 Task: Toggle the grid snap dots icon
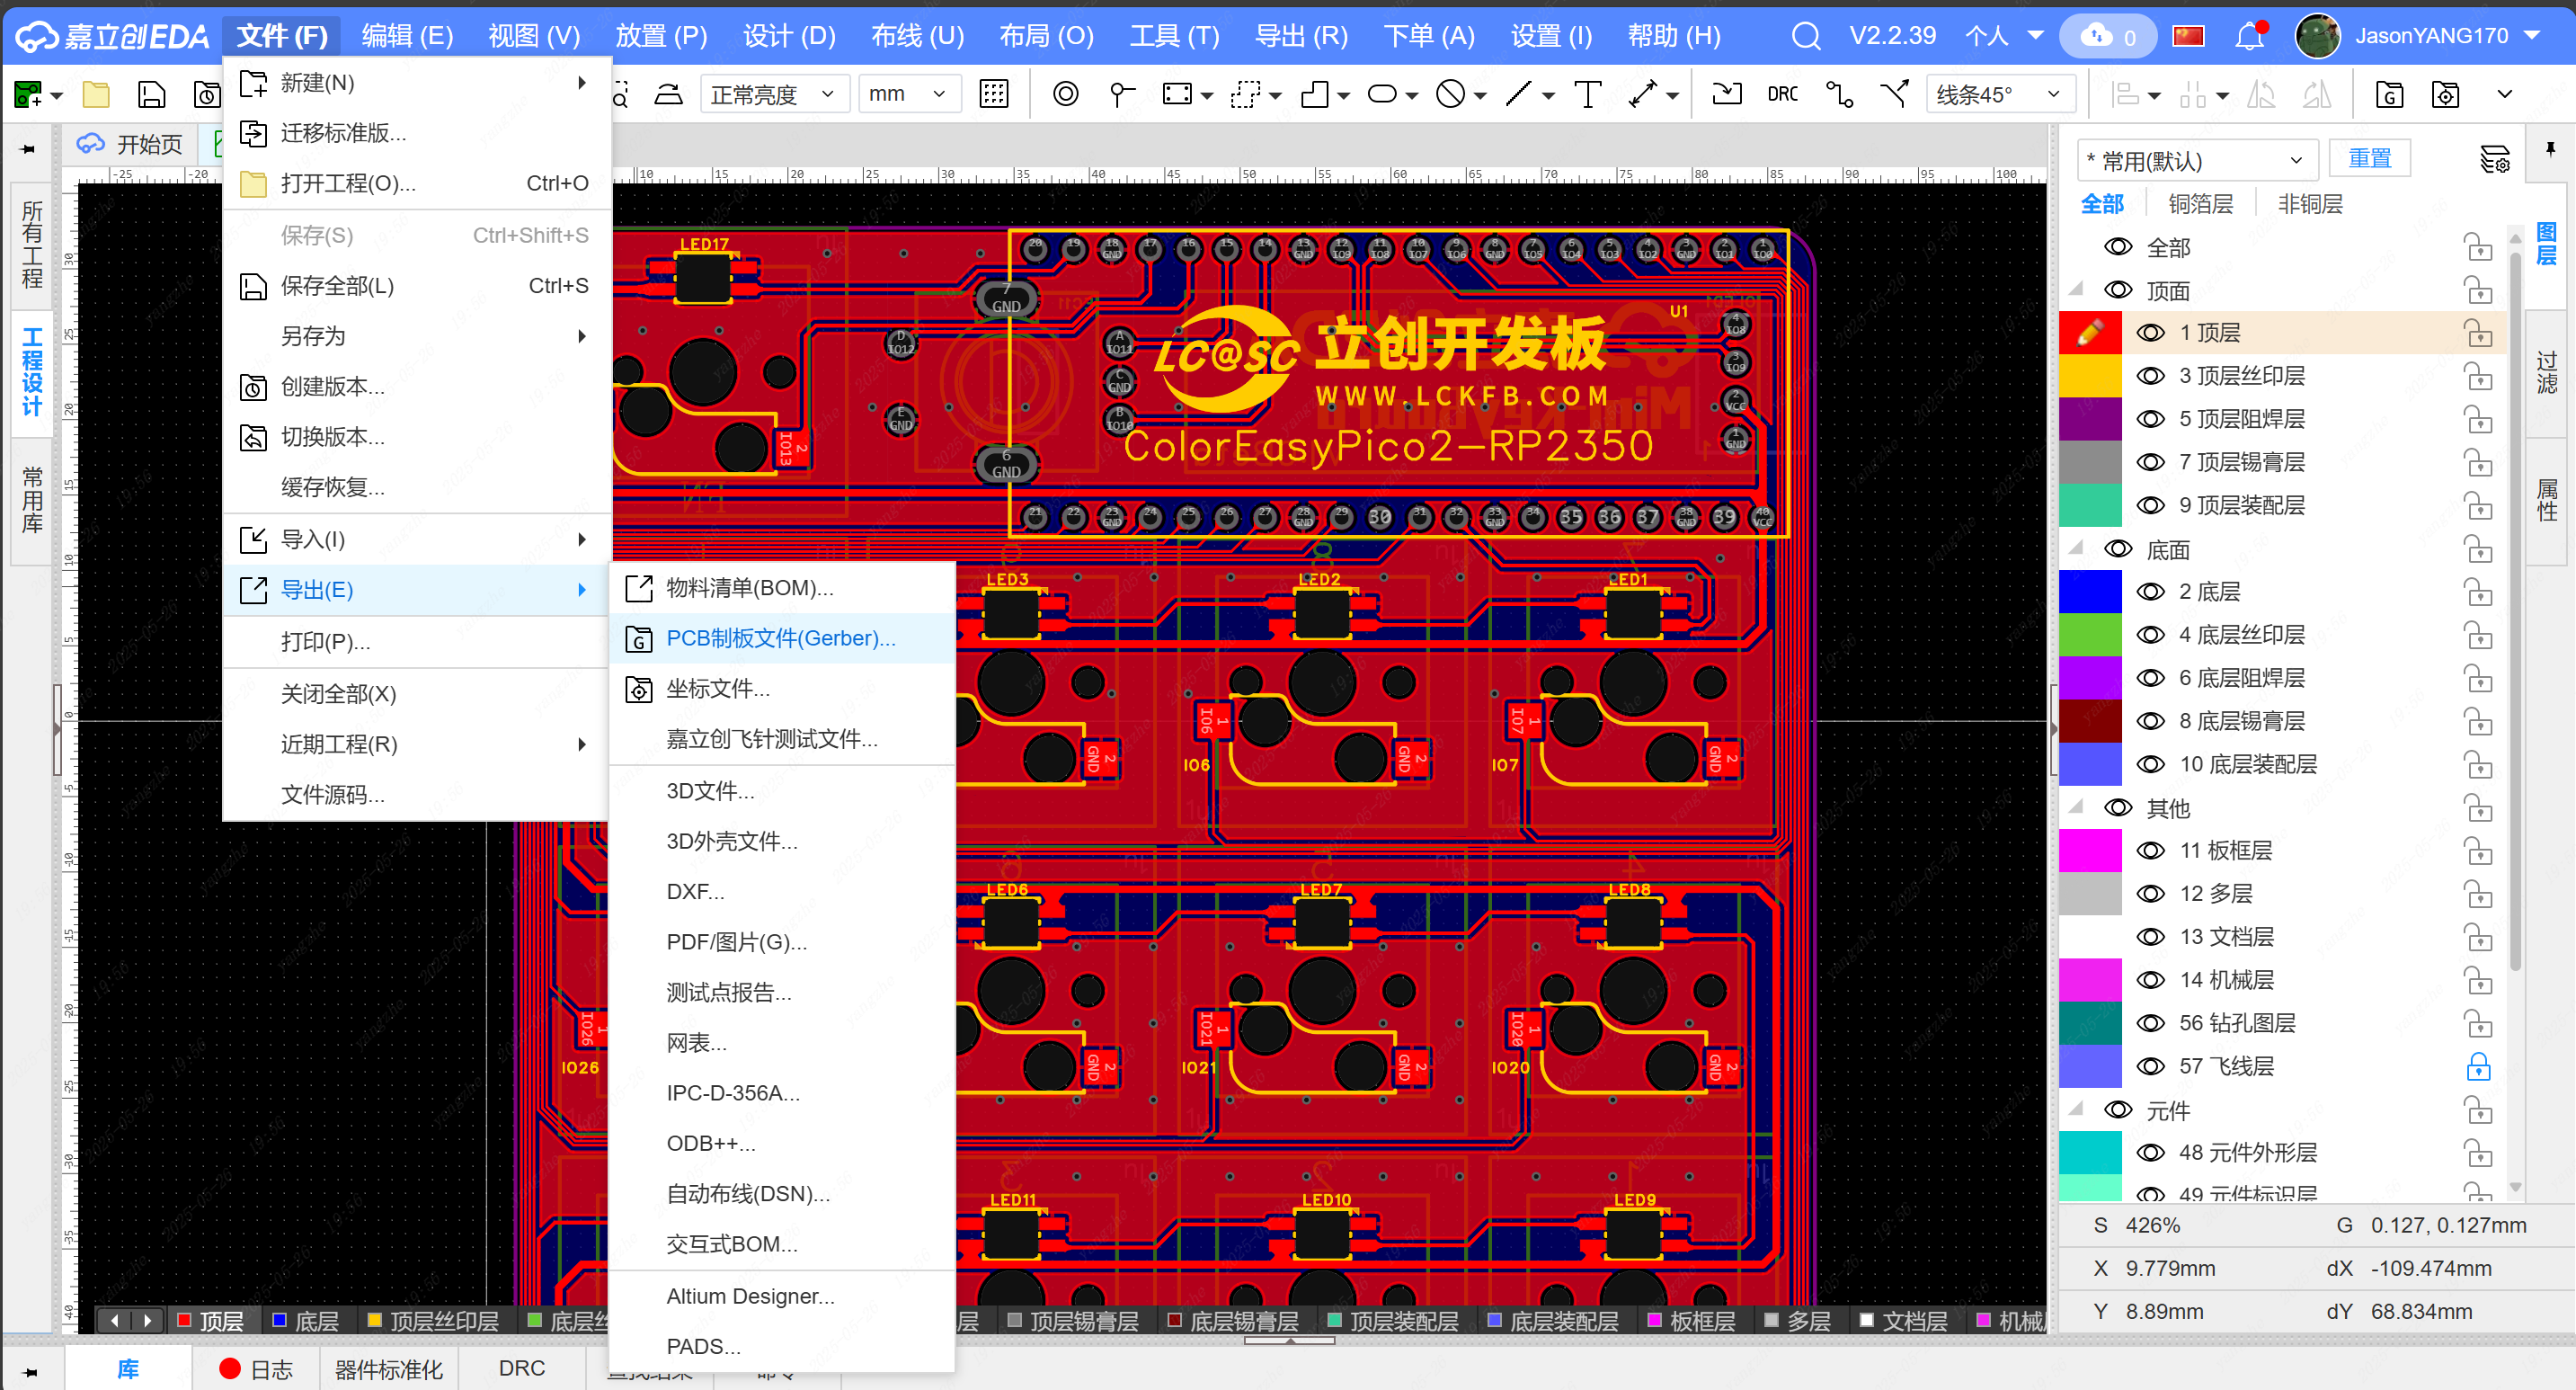click(x=994, y=94)
